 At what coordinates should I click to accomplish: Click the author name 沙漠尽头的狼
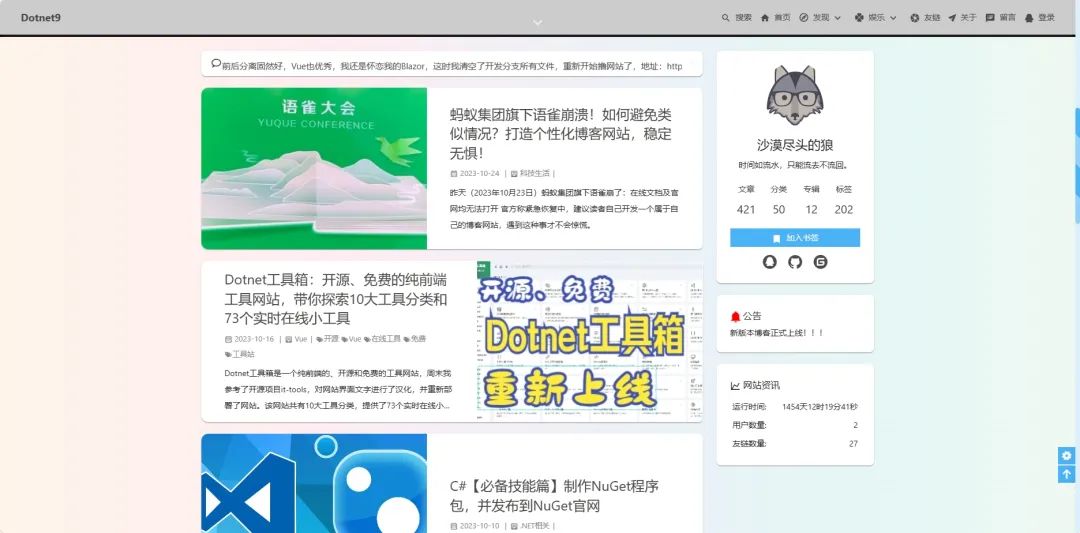coord(795,145)
